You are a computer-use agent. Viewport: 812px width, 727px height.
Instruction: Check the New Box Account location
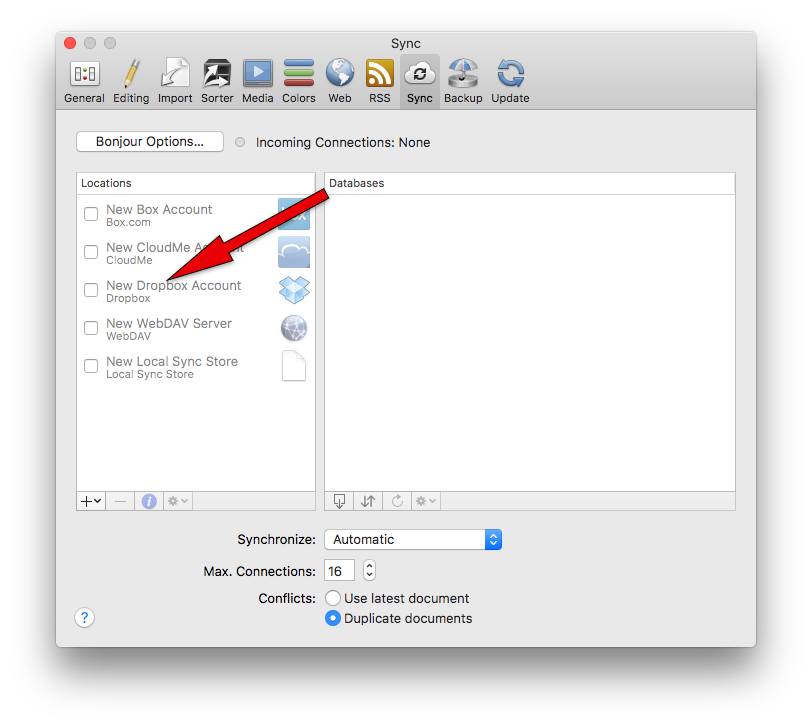coord(91,214)
